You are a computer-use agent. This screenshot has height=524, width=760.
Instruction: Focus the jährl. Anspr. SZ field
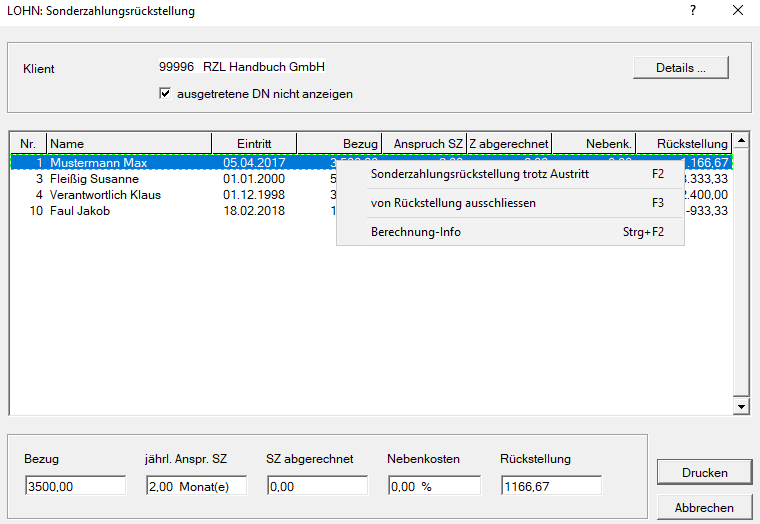coord(196,486)
